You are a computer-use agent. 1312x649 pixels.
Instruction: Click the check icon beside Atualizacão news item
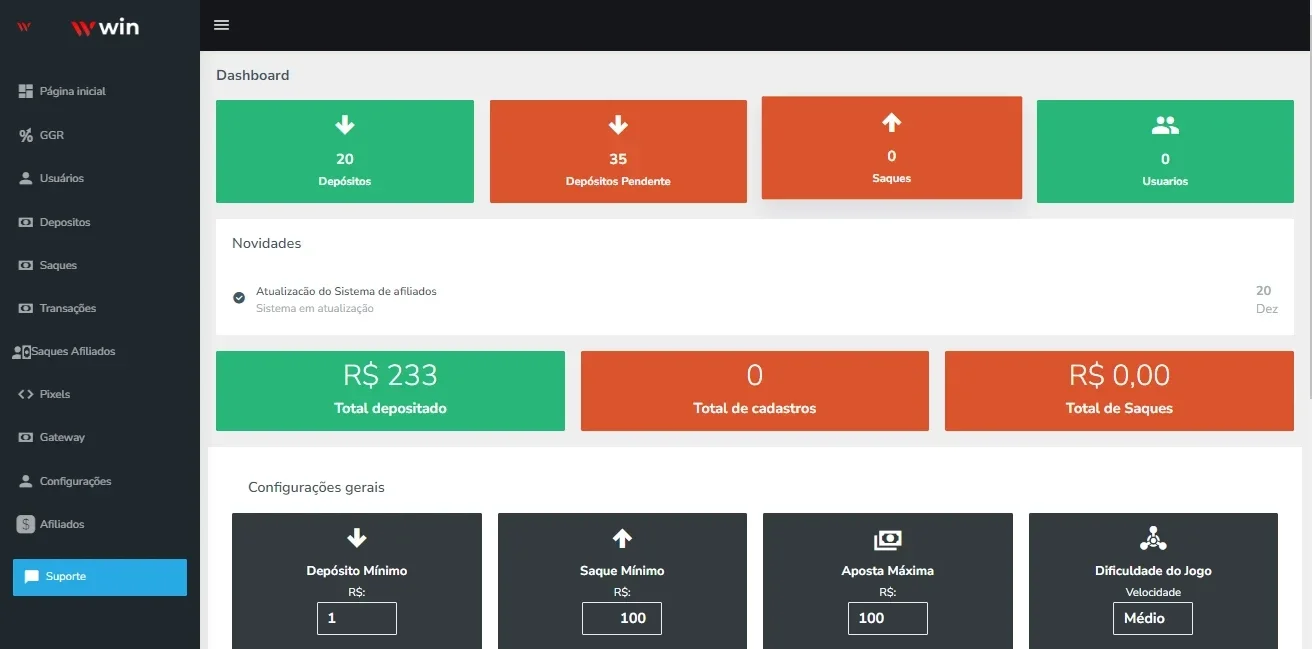[239, 298]
